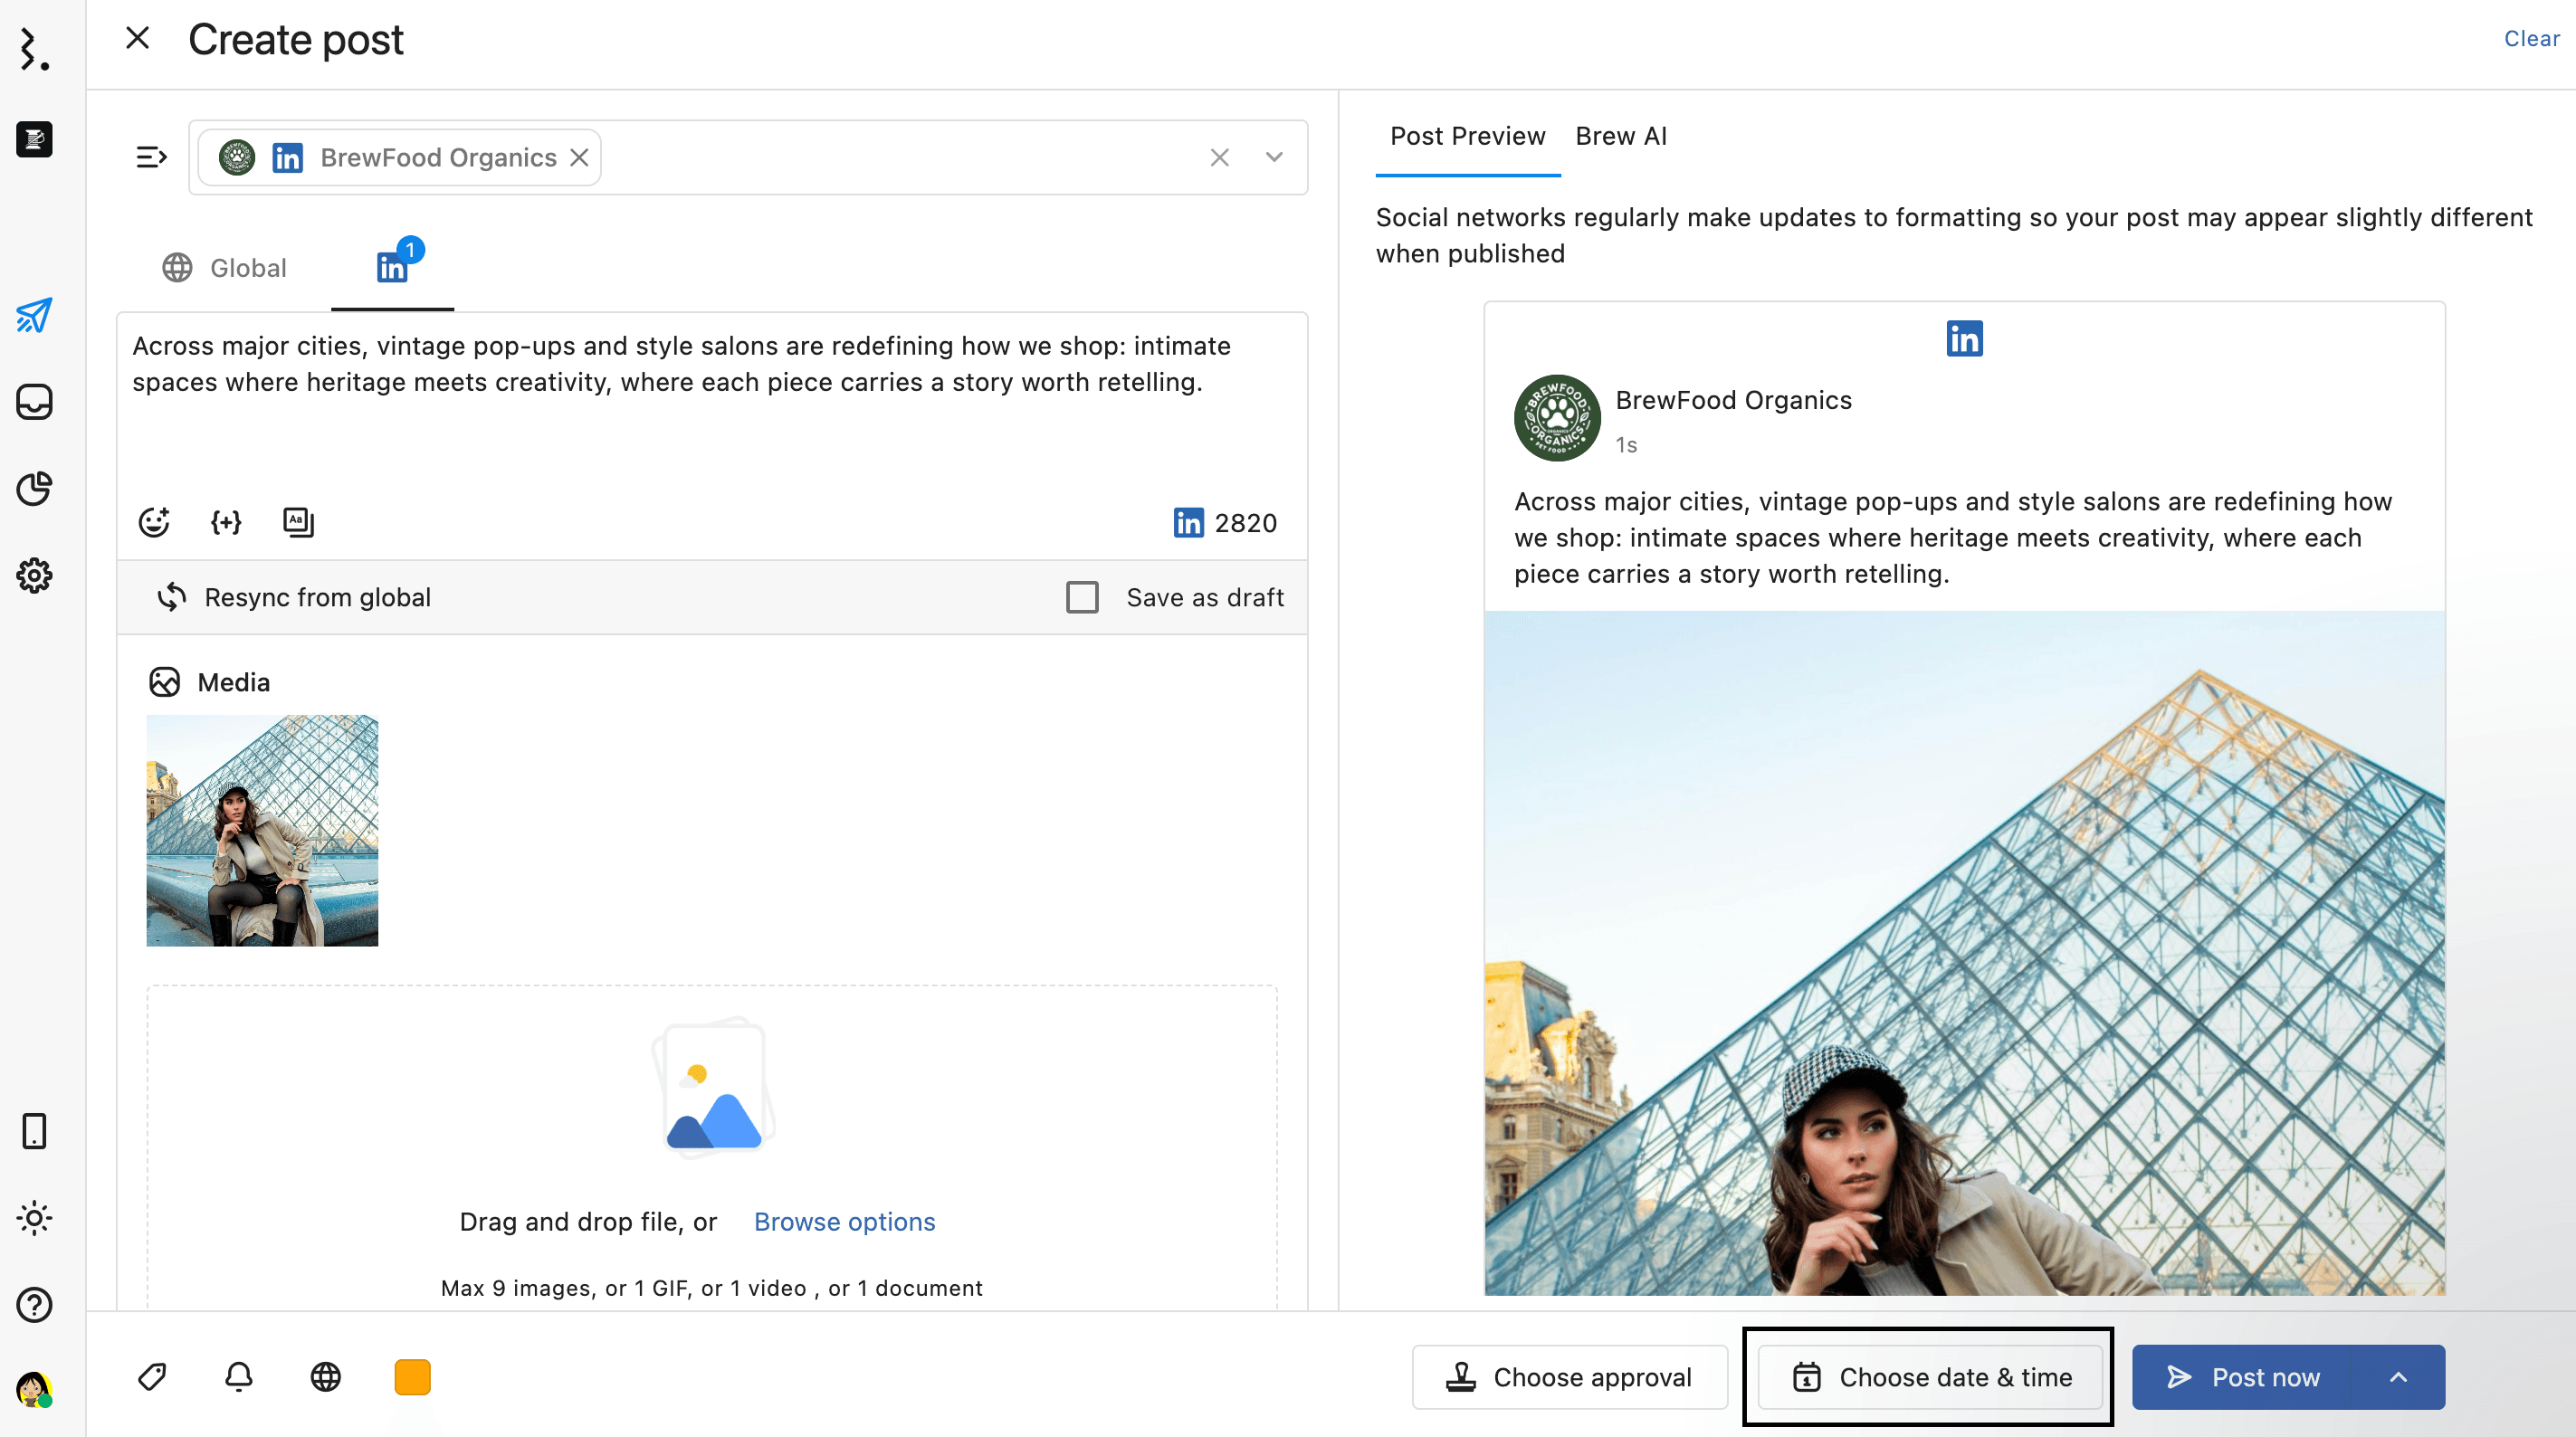The width and height of the screenshot is (2576, 1437).
Task: Open the tags label icon in footer
Action: pyautogui.click(x=152, y=1377)
